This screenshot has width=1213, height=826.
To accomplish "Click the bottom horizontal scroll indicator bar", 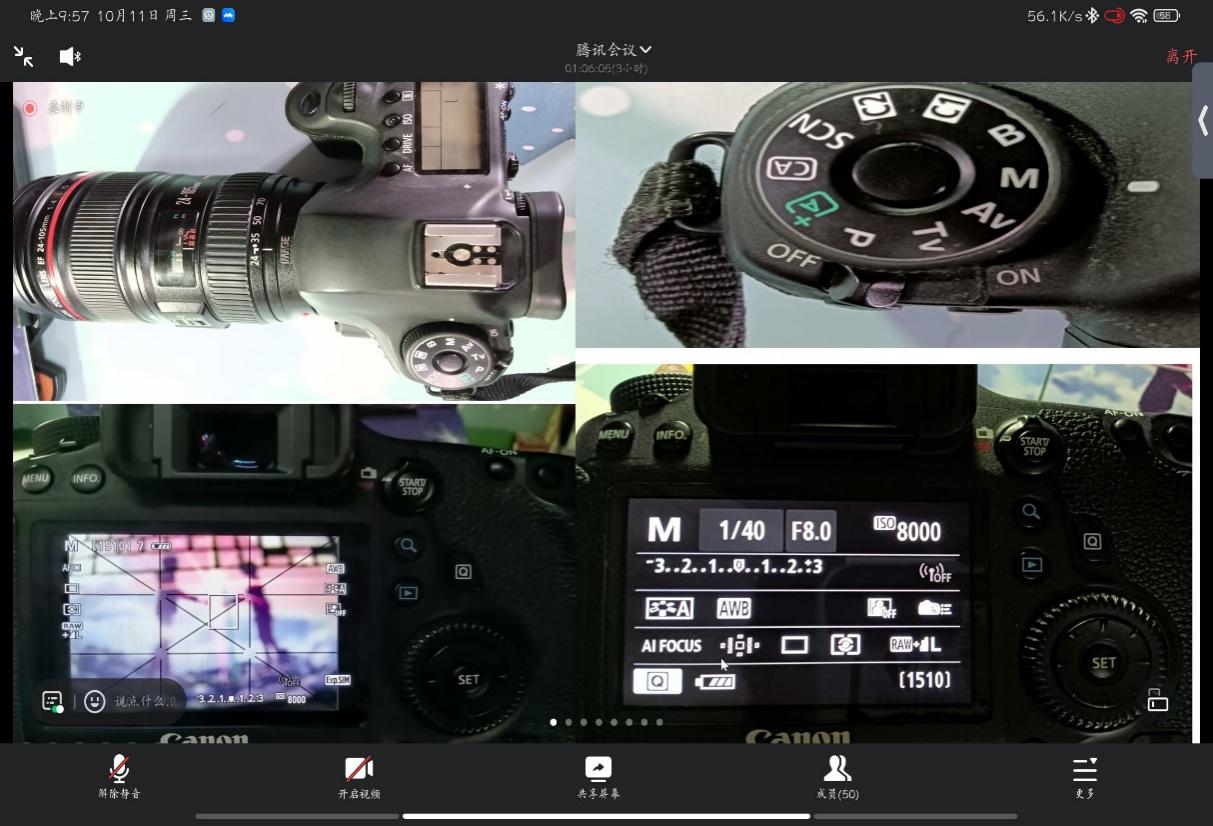I will point(606,816).
